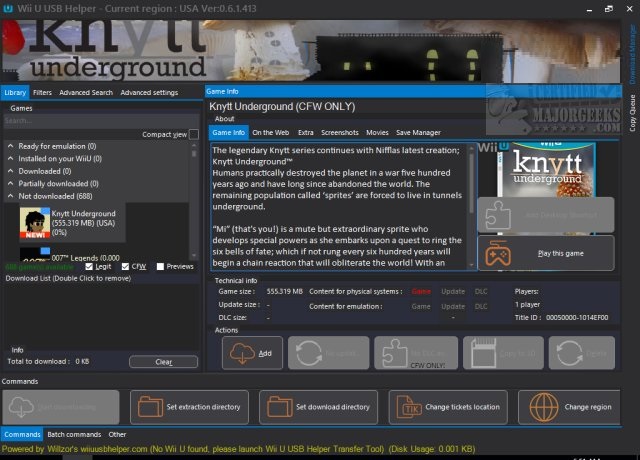The image size is (640, 460).
Task: Switch to the Advanced Search tab
Action: (85, 92)
